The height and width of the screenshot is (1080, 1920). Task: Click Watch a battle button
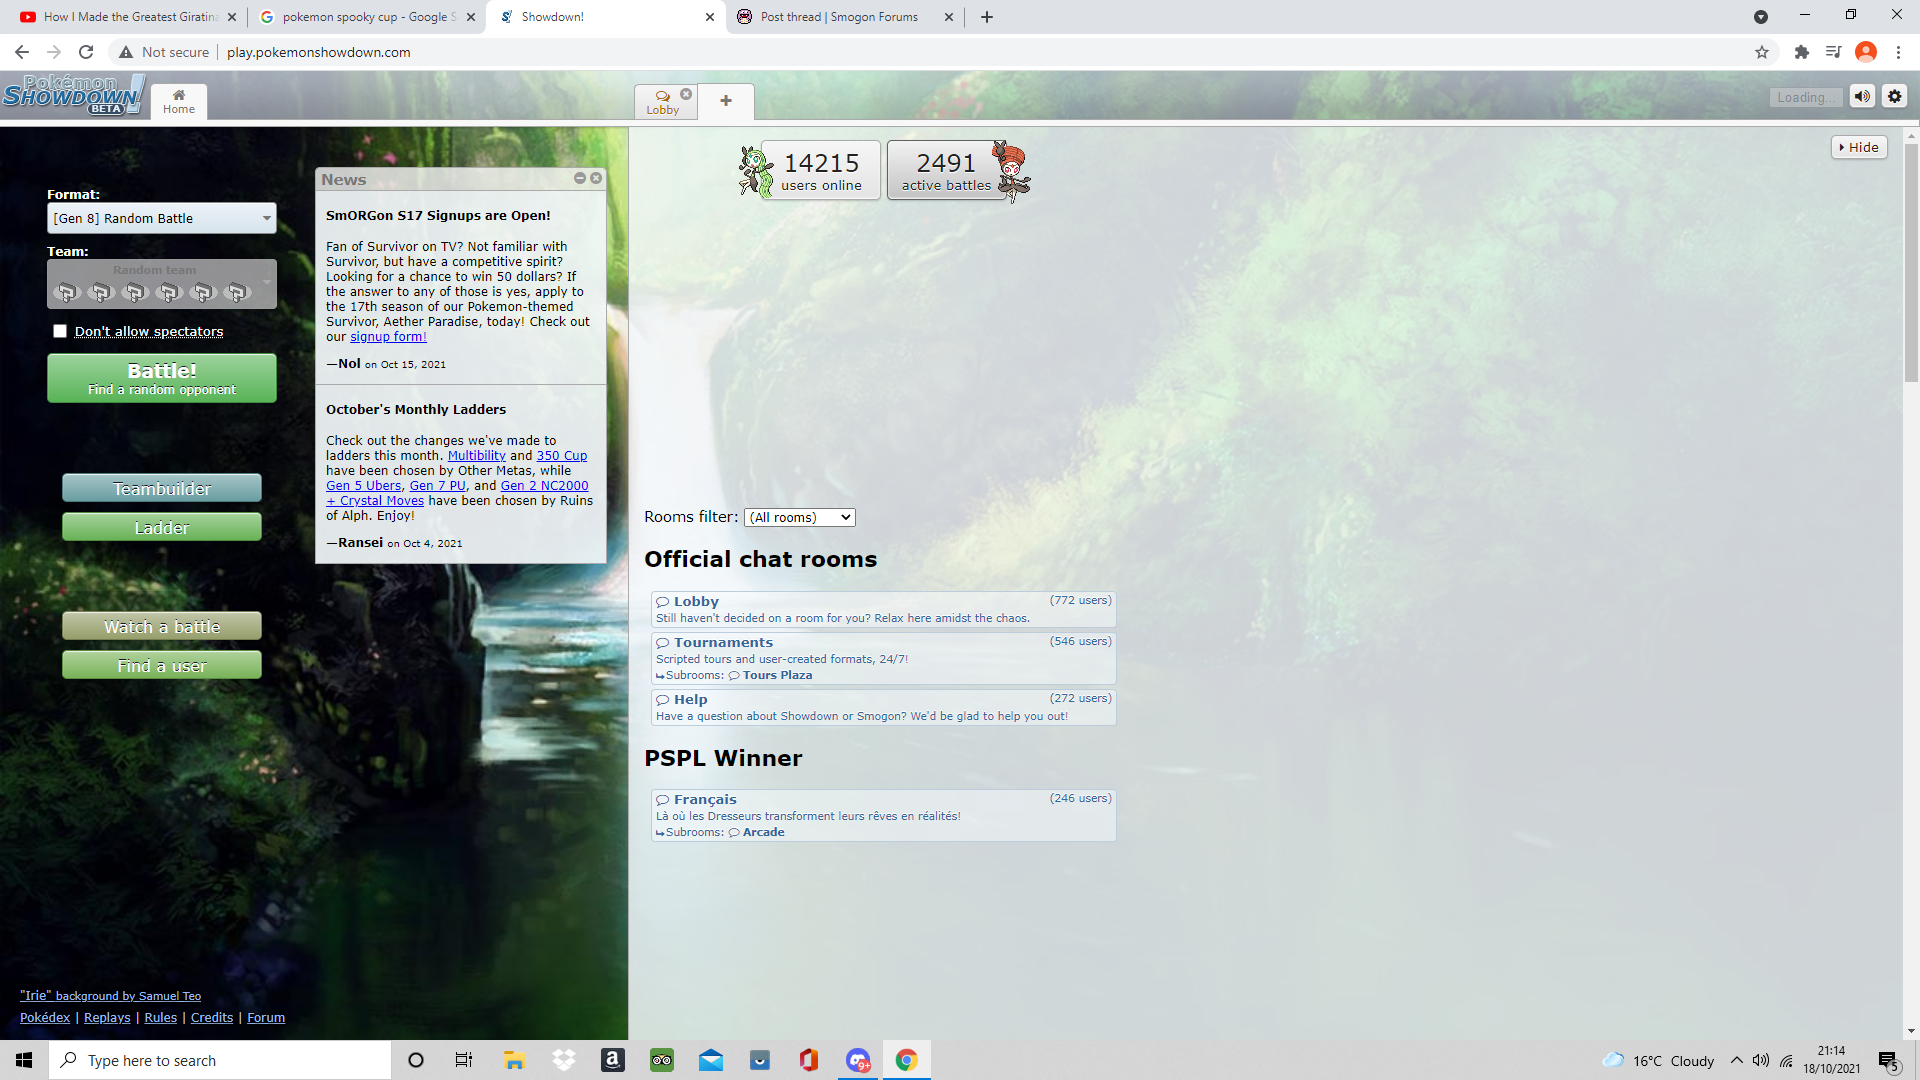pyautogui.click(x=161, y=626)
